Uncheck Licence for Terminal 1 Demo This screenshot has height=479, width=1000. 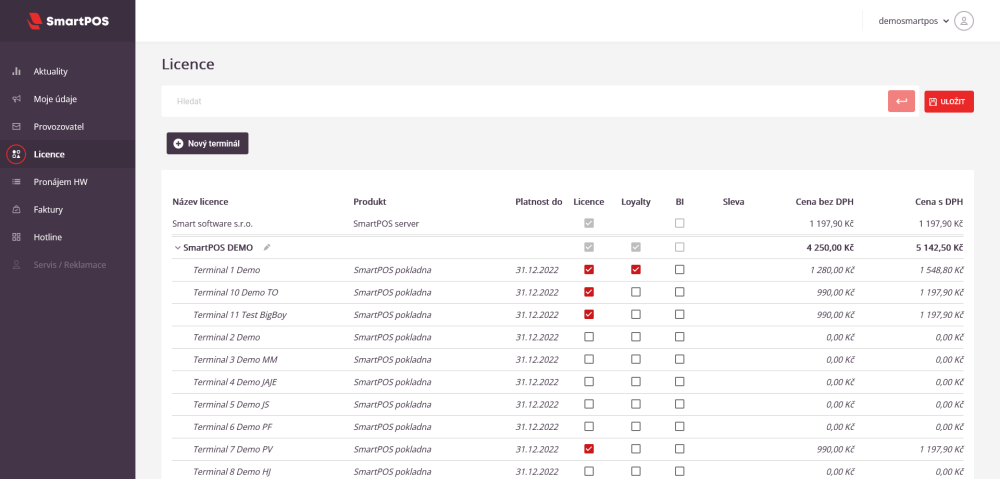pos(589,269)
